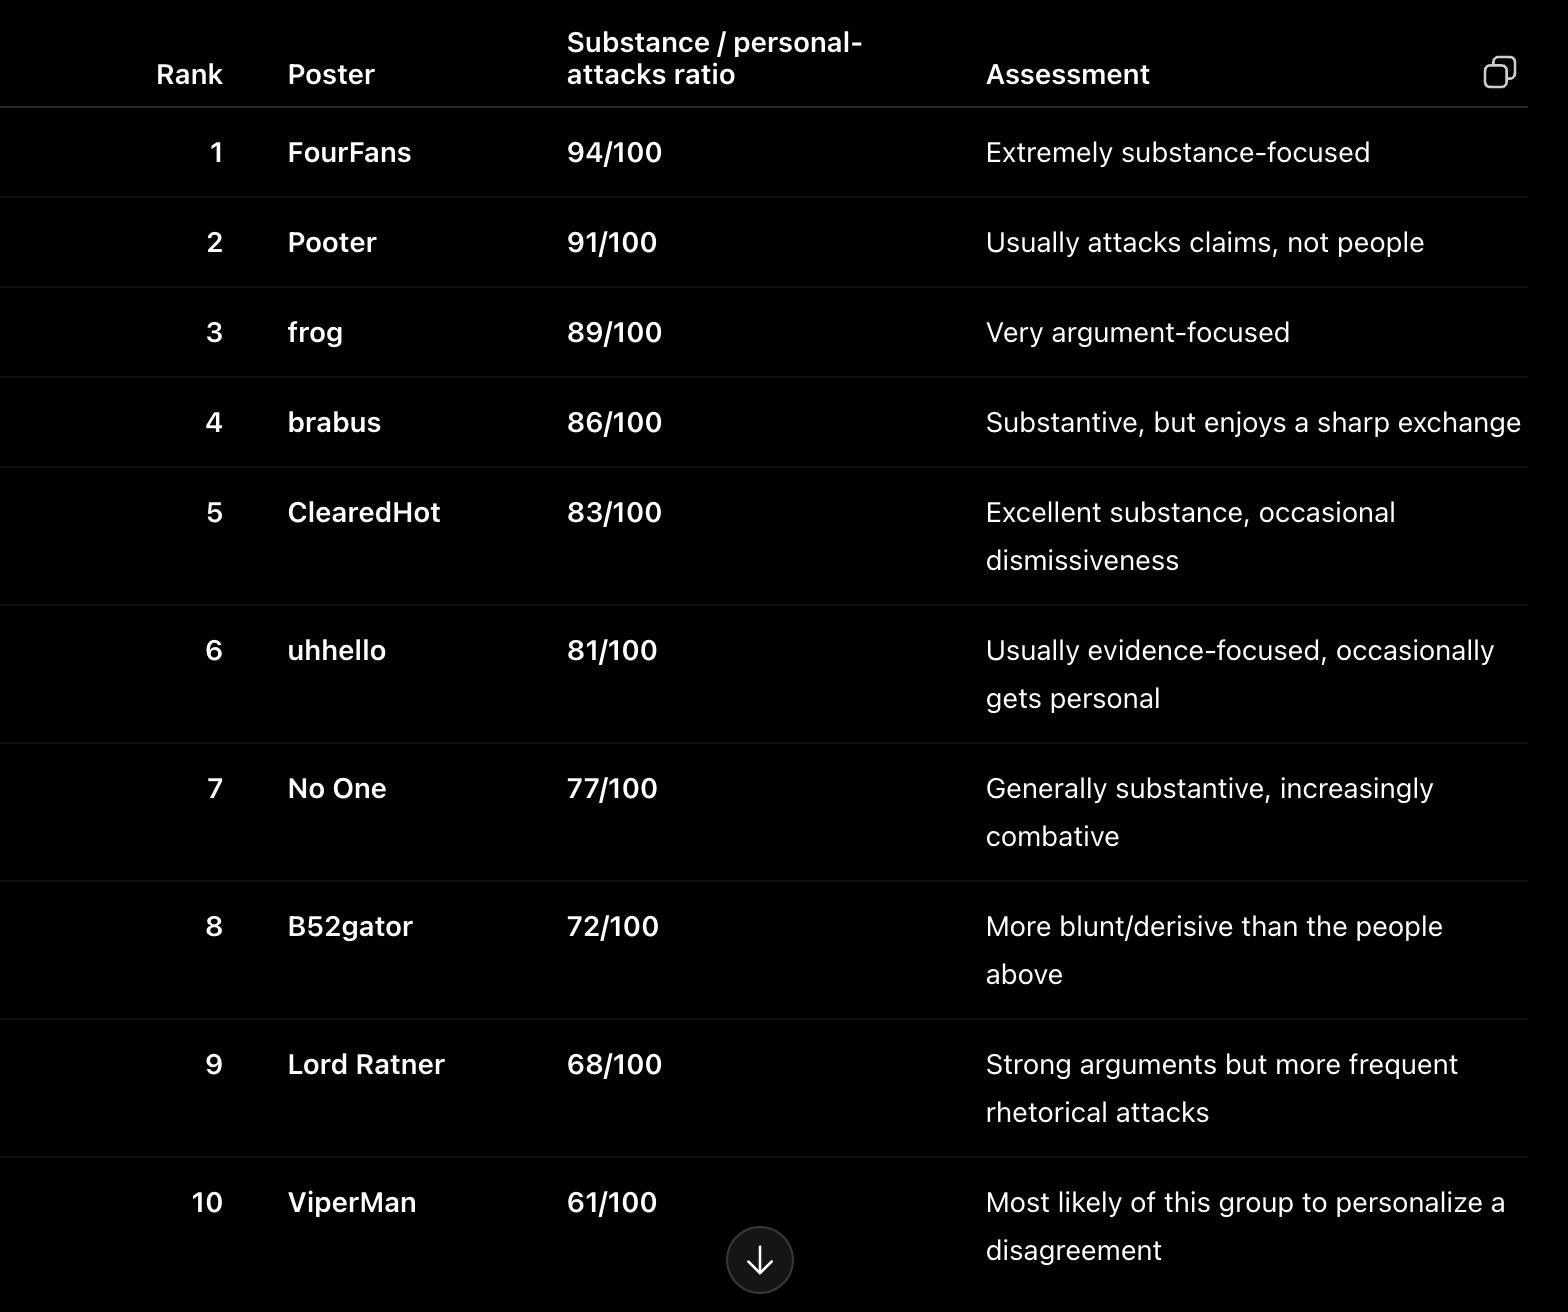Click the scroll-to-bottom arrow button

point(760,1260)
